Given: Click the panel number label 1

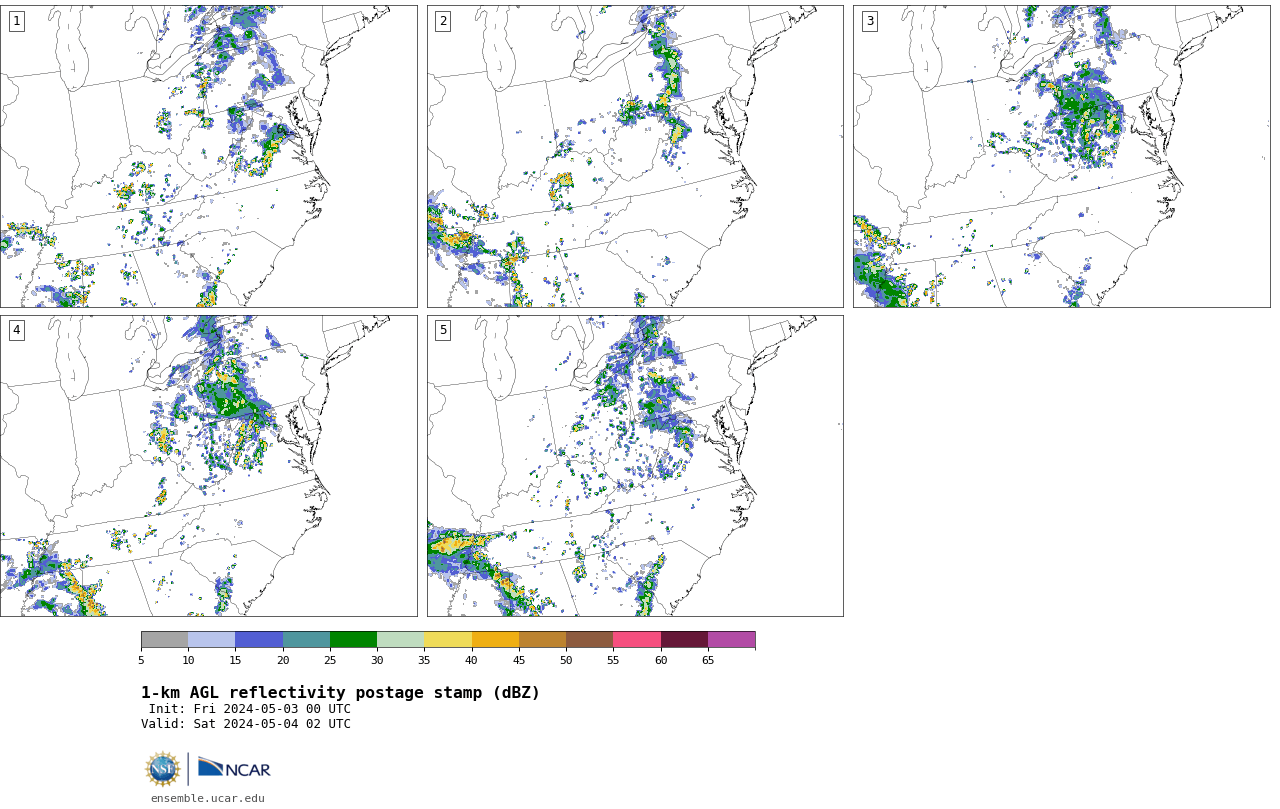Looking at the screenshot, I should pos(16,21).
